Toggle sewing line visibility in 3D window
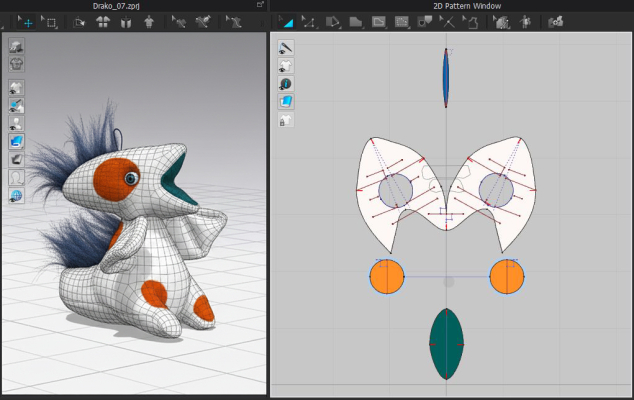 point(17,106)
